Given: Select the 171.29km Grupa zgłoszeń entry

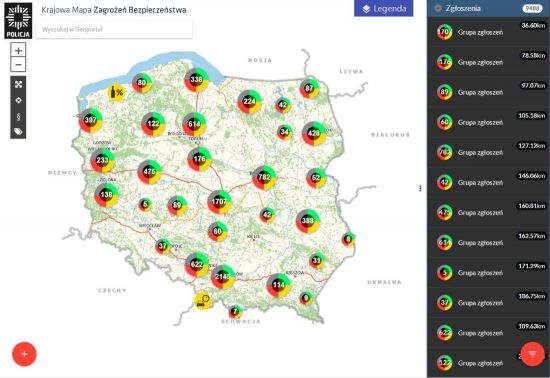Looking at the screenshot, I should [x=488, y=272].
